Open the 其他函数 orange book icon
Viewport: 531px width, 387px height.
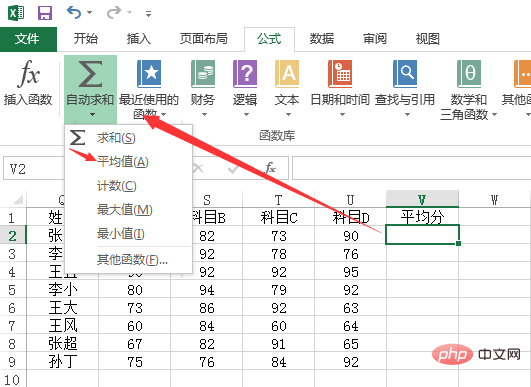tap(522, 74)
